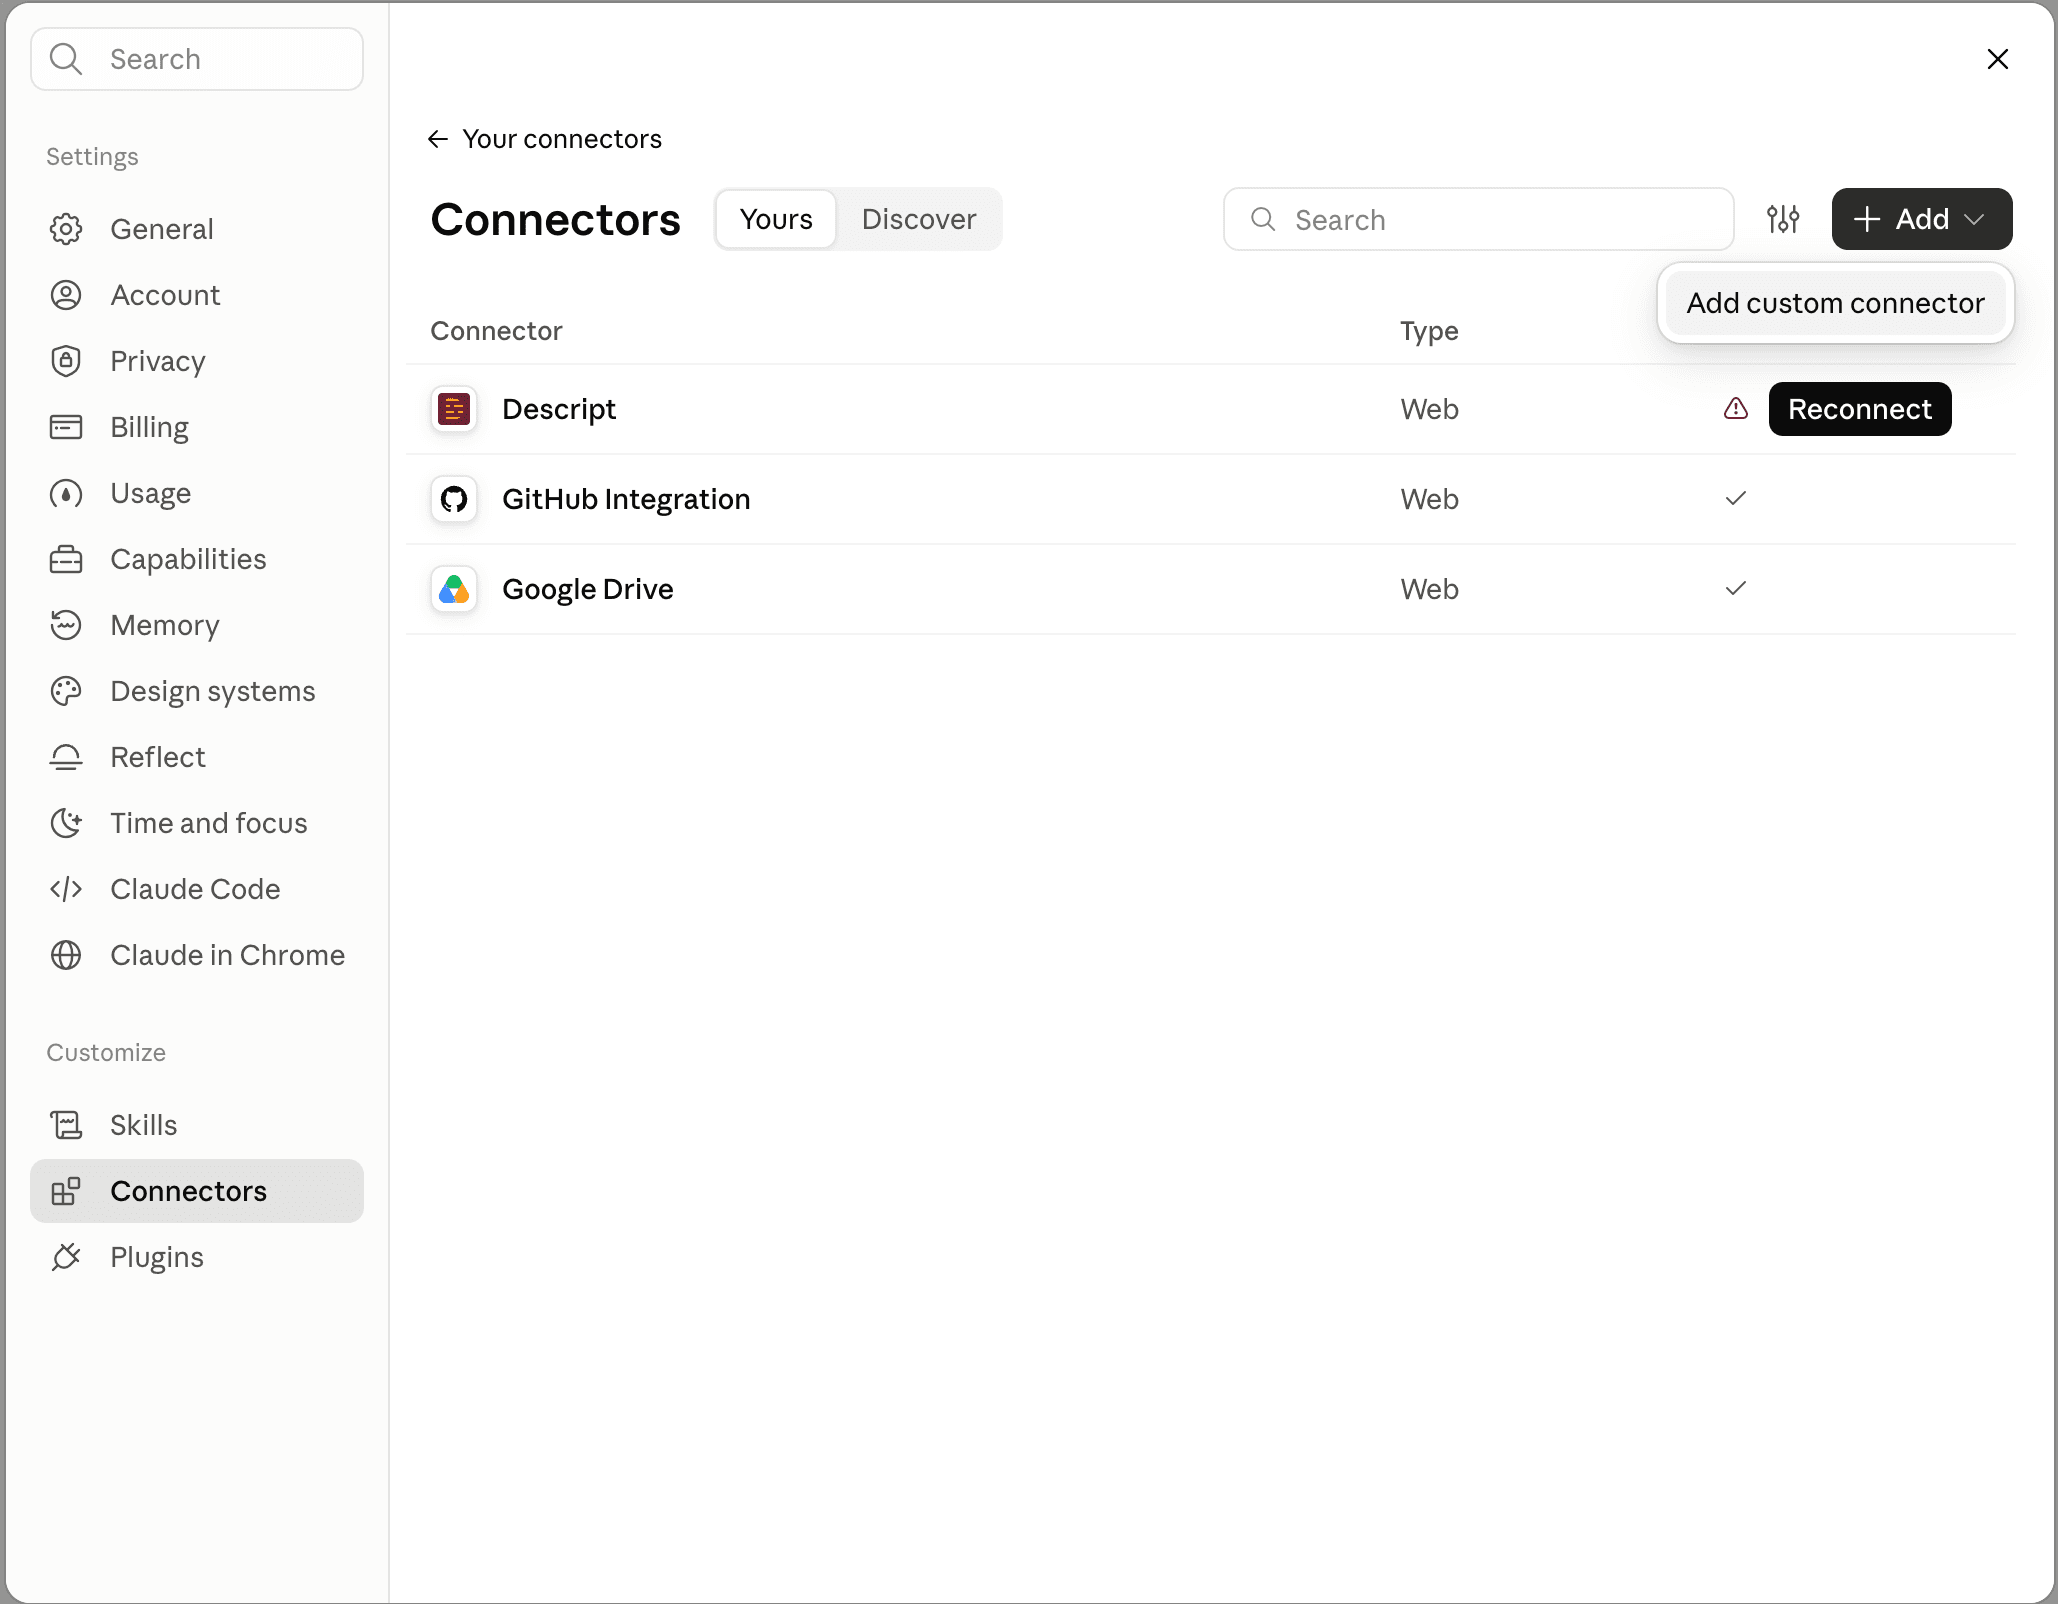Select the Google Drive connector name
Viewport: 2058px width, 1604px height.
588,590
